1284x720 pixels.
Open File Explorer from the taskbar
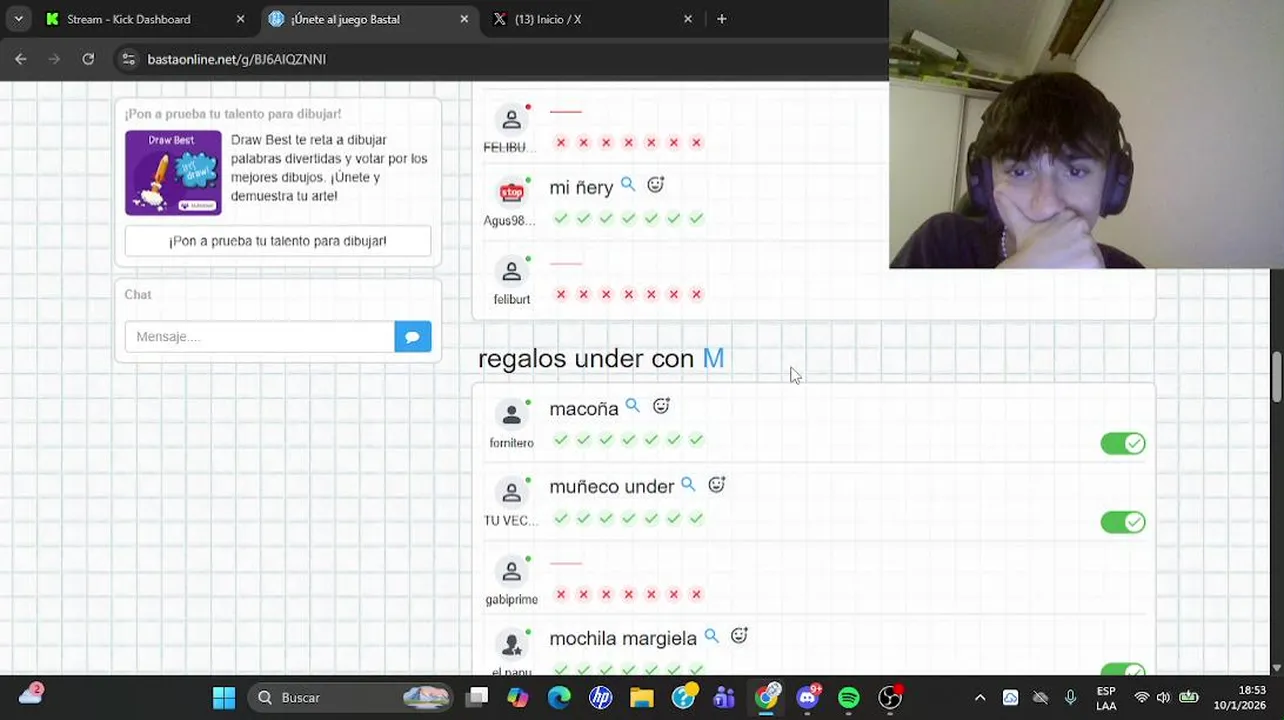[641, 698]
